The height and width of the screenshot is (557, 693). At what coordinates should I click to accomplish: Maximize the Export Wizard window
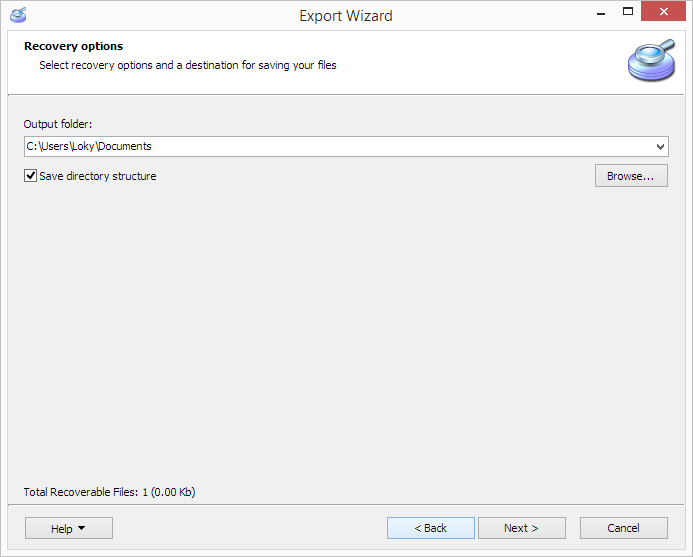(628, 12)
